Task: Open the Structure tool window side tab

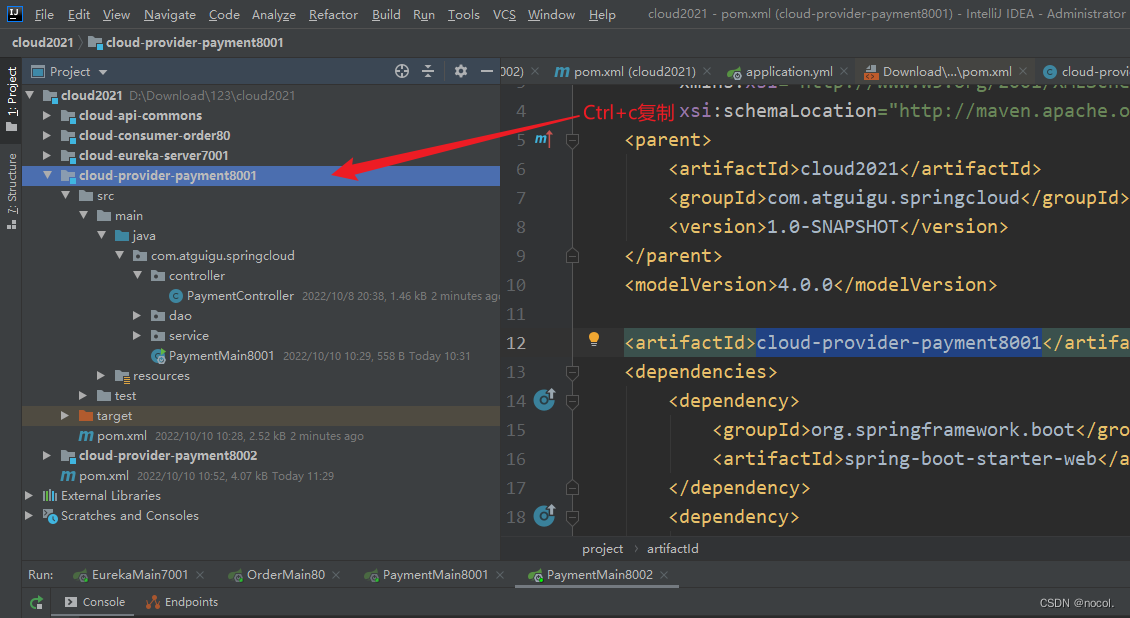Action: (12, 191)
